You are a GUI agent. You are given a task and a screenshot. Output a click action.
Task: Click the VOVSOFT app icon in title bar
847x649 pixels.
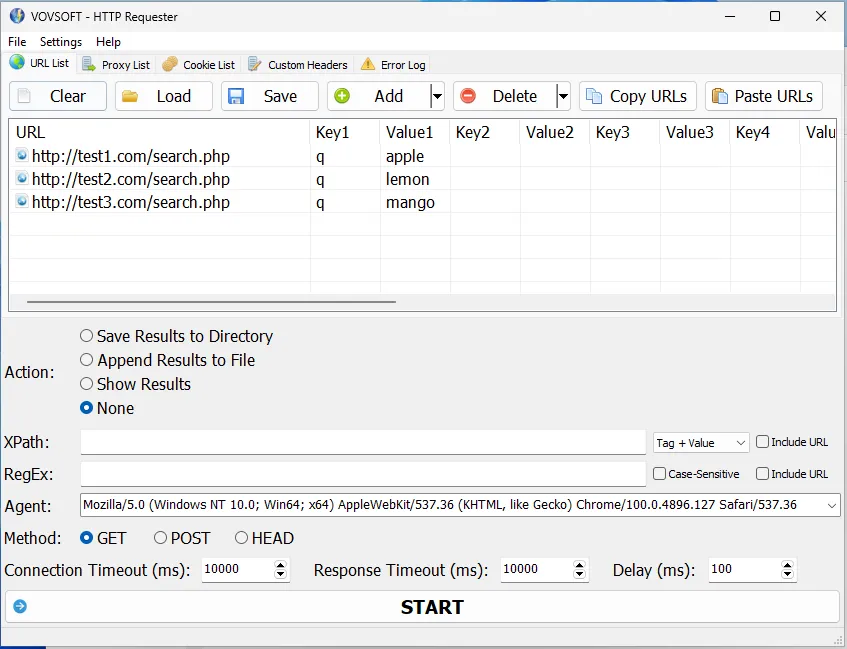(17, 16)
